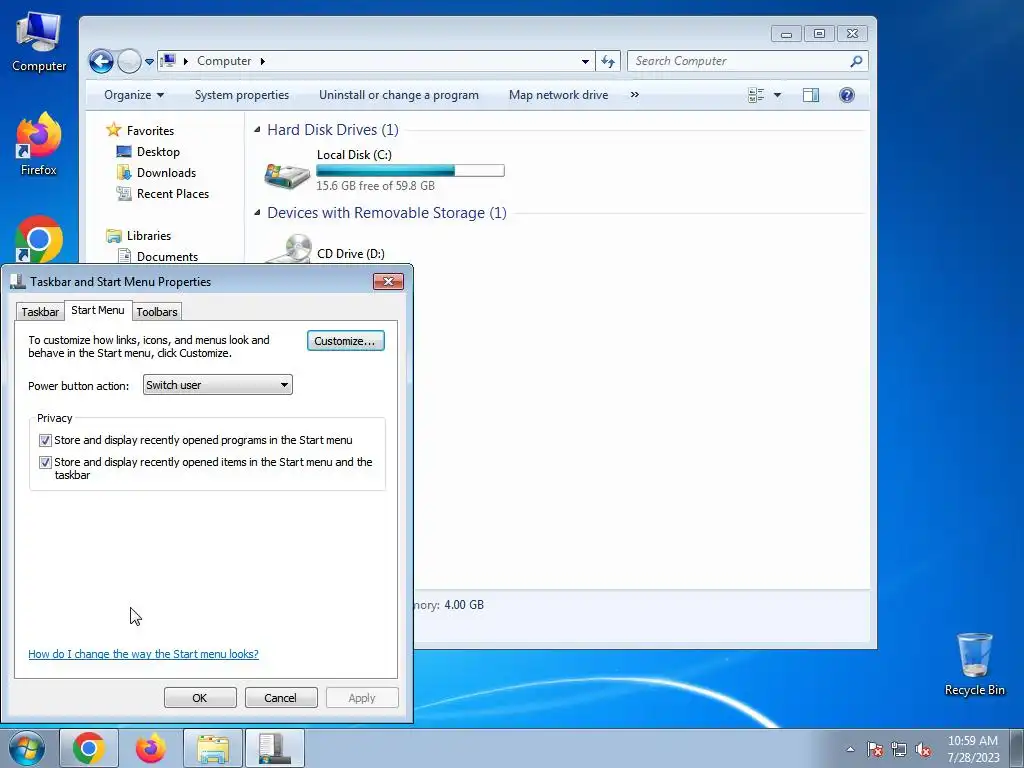Select the Start Menu tab
This screenshot has width=1024, height=768.
tap(97, 310)
